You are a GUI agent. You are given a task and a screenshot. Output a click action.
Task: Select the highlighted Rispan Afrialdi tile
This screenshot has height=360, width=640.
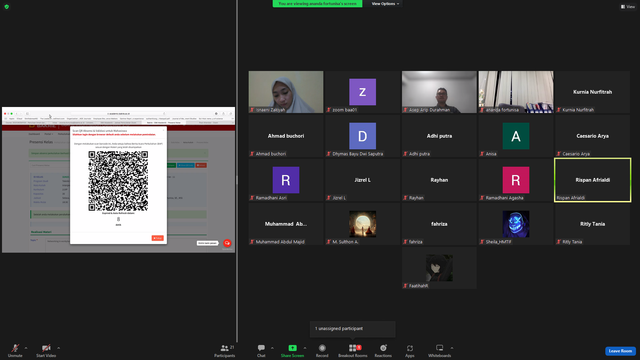point(593,180)
